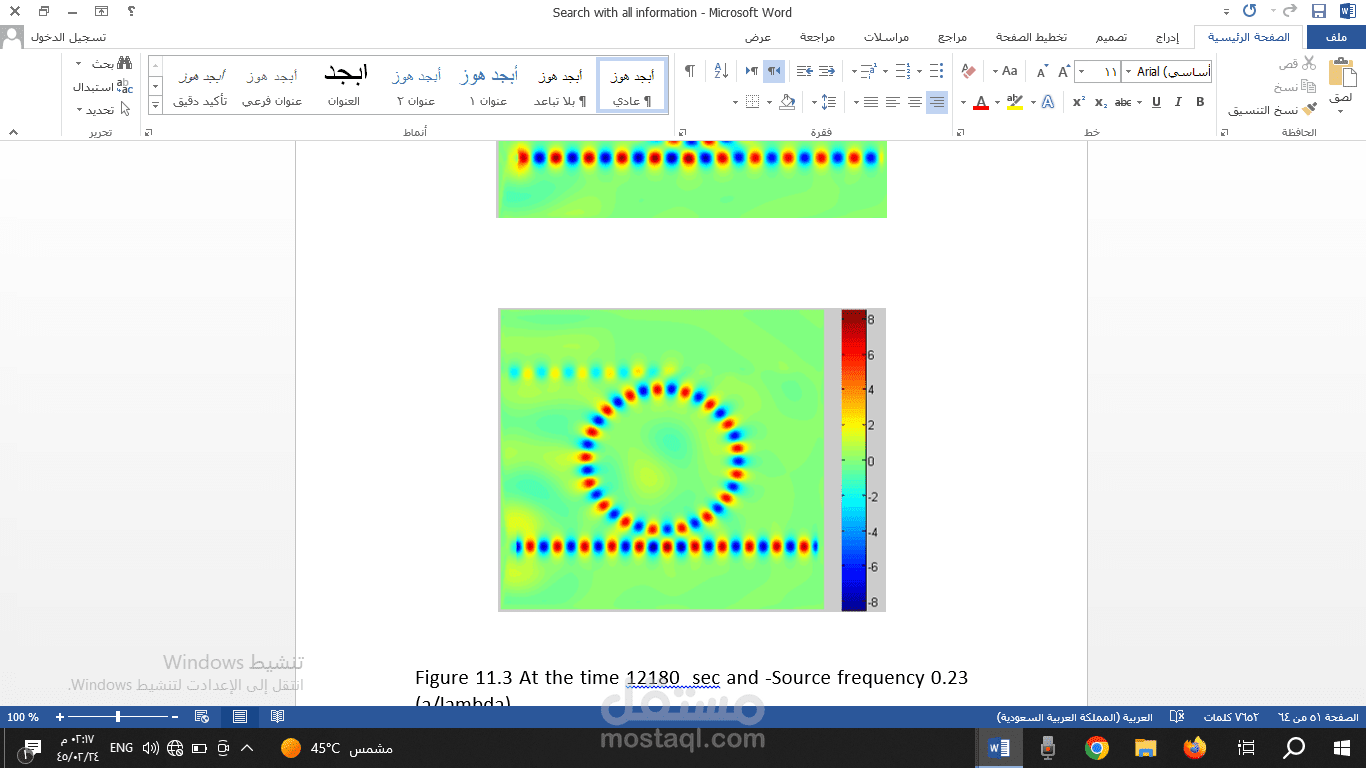
Task: Expand the styles gallery More button
Action: coord(155,104)
